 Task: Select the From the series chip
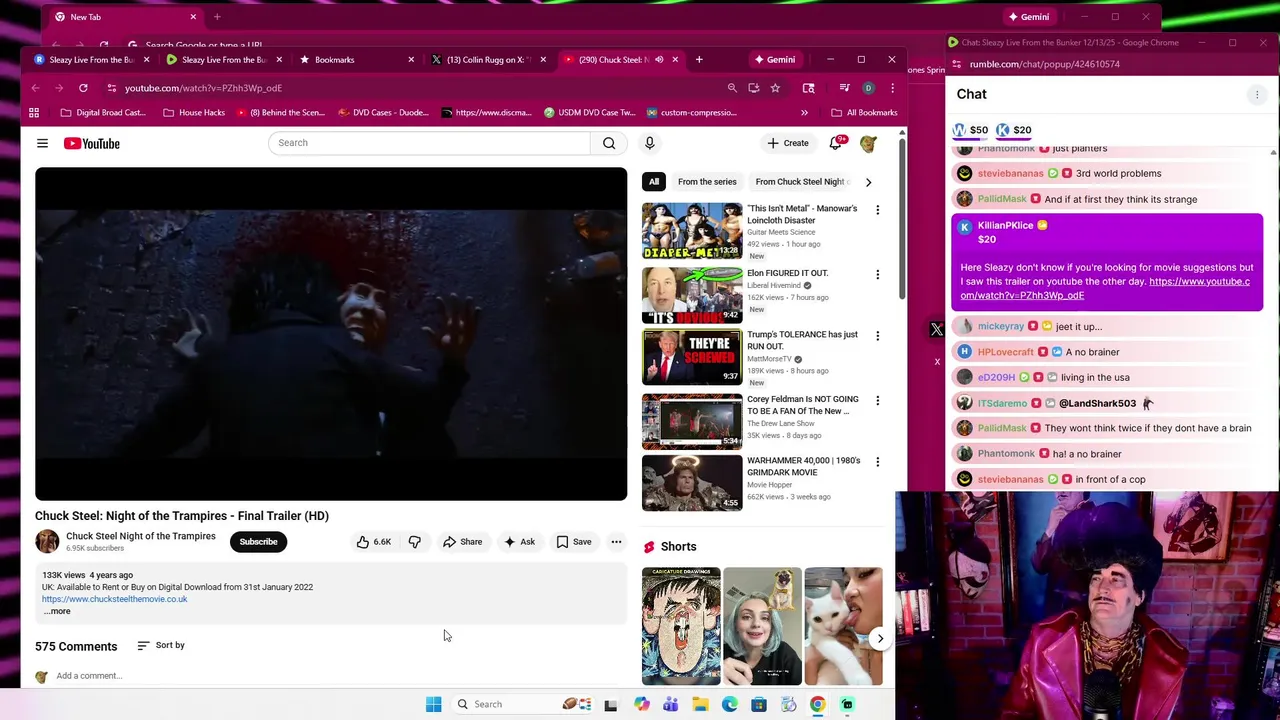707,182
